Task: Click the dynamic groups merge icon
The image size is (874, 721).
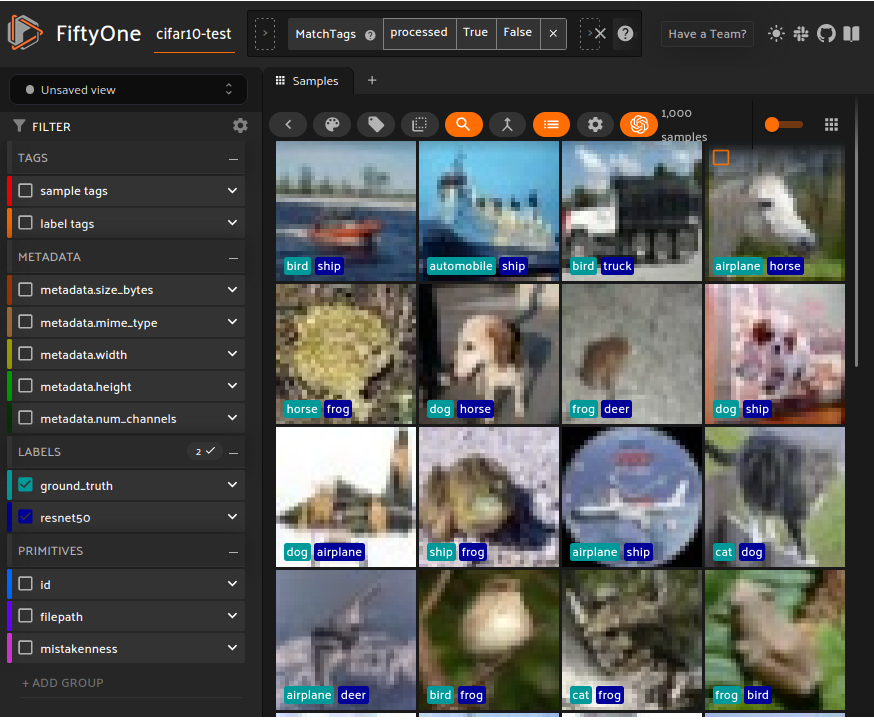Action: 507,125
